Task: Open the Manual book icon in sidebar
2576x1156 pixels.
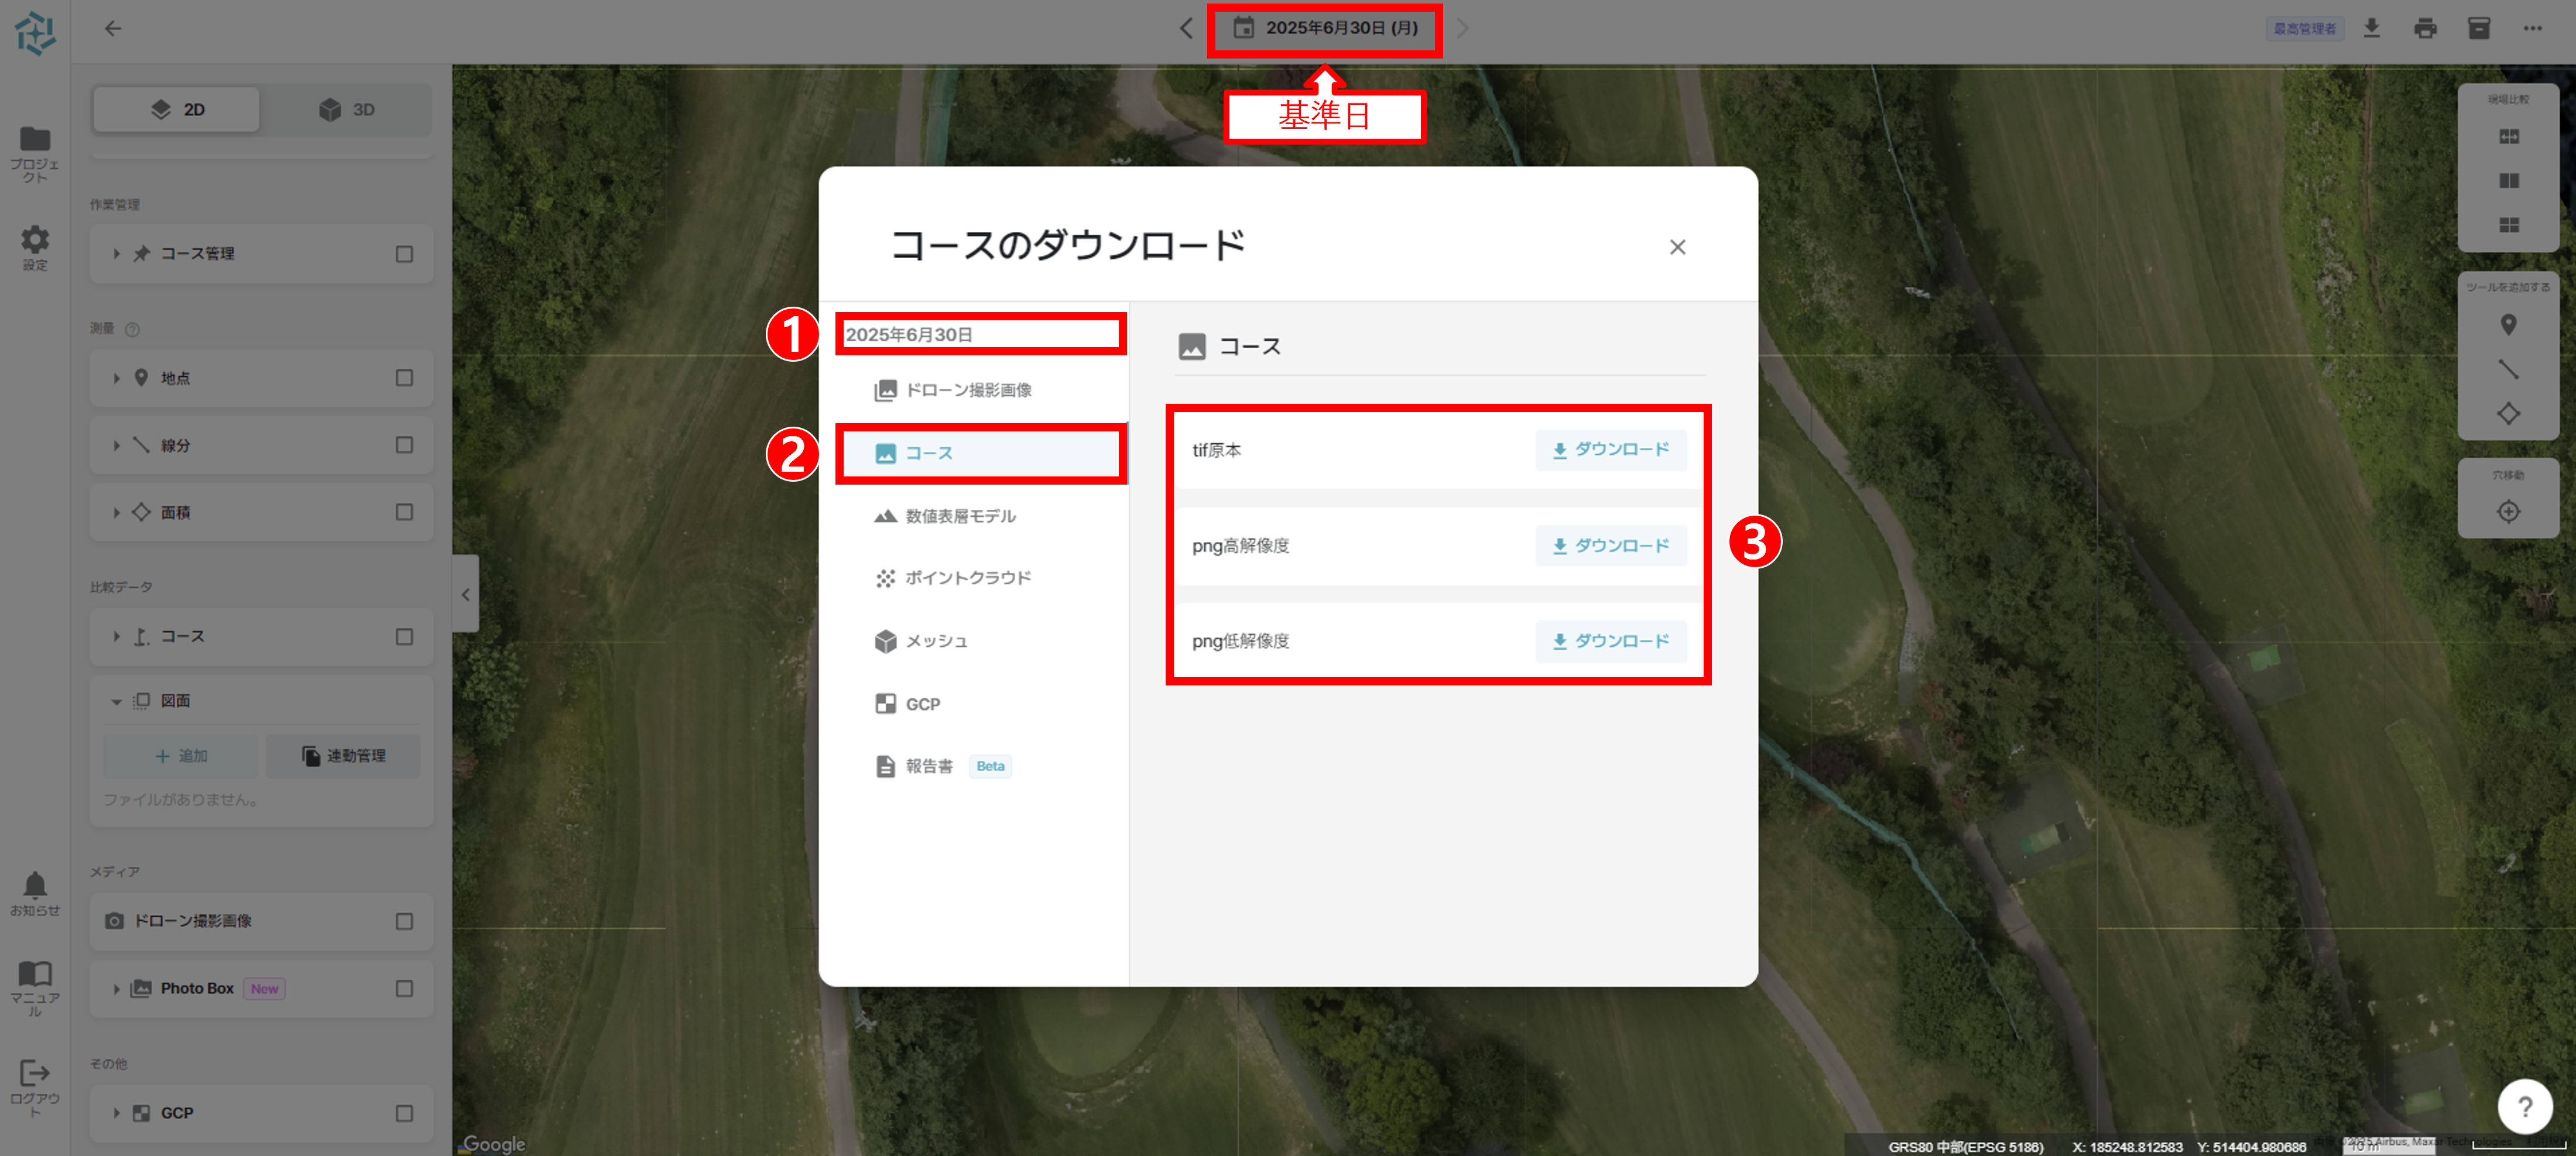Action: [x=35, y=974]
